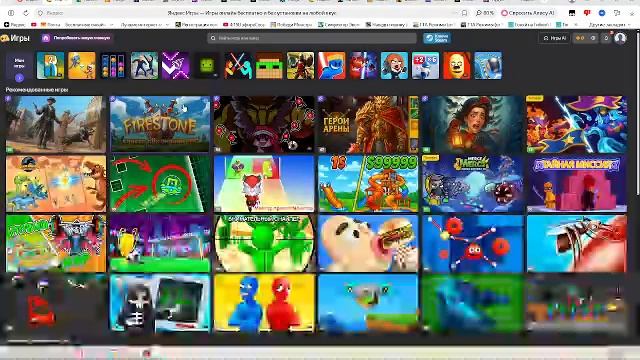Click the search magnifier icon in the games header
This screenshot has width=640, height=360.
[x=213, y=38]
